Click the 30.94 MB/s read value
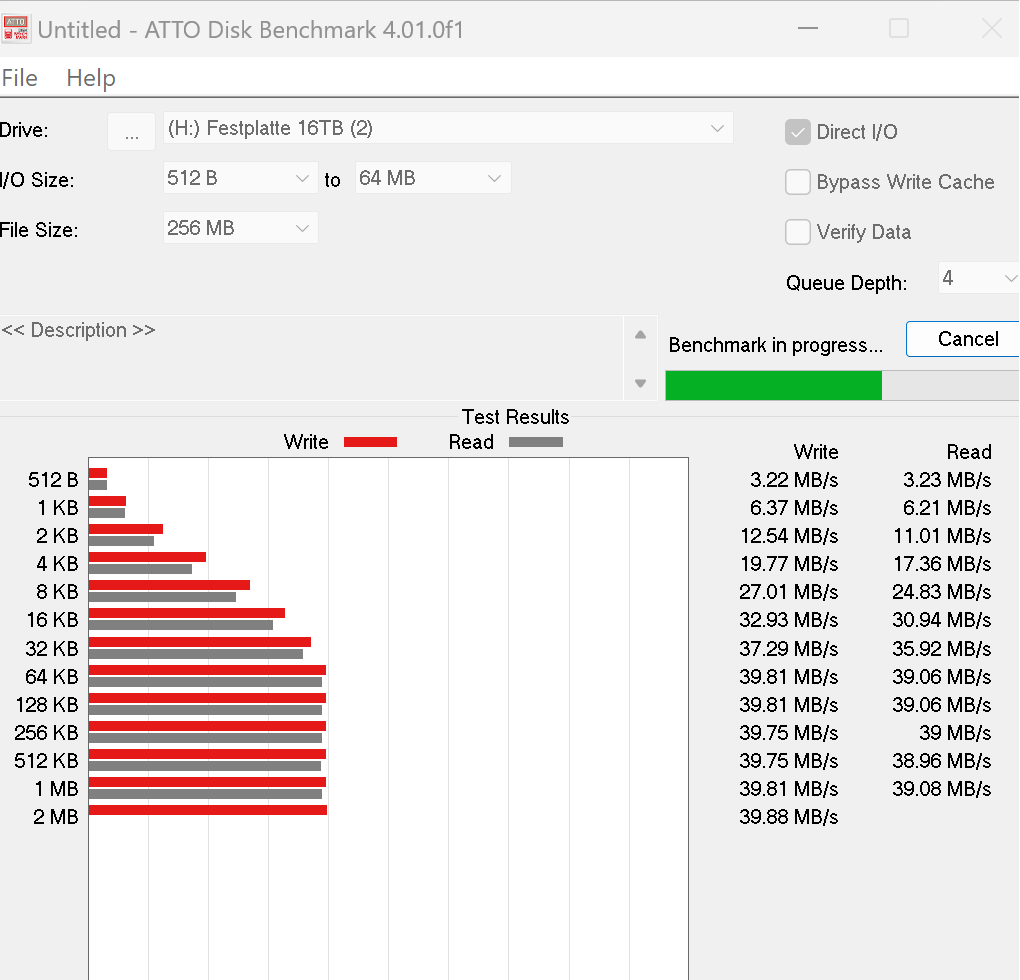The image size is (1020, 980). coord(941,620)
